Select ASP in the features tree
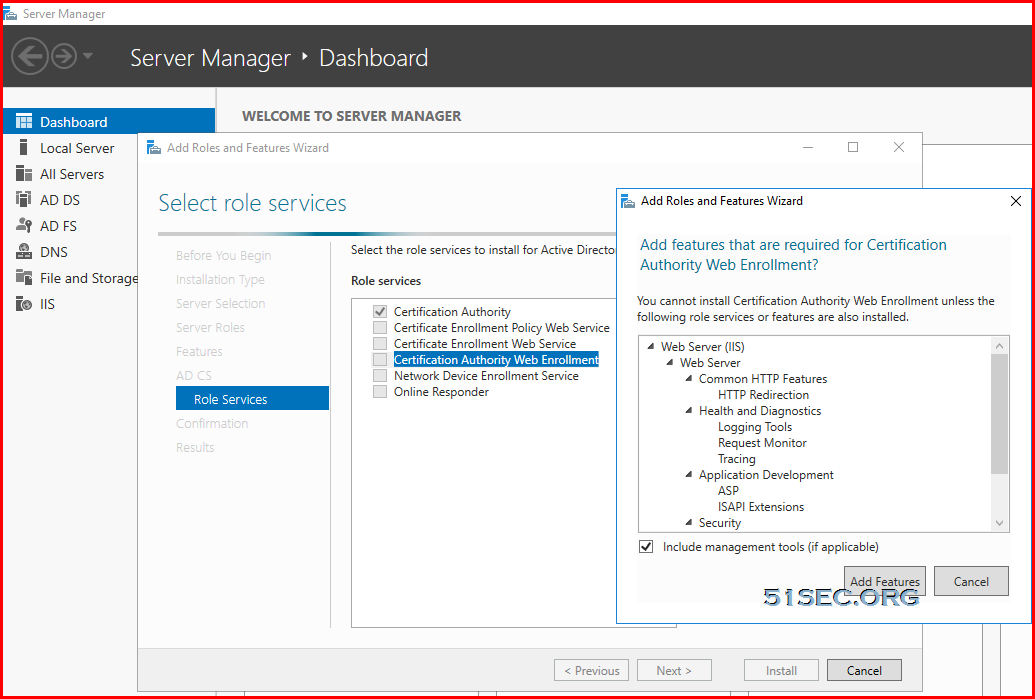The image size is (1035, 699). click(x=728, y=490)
